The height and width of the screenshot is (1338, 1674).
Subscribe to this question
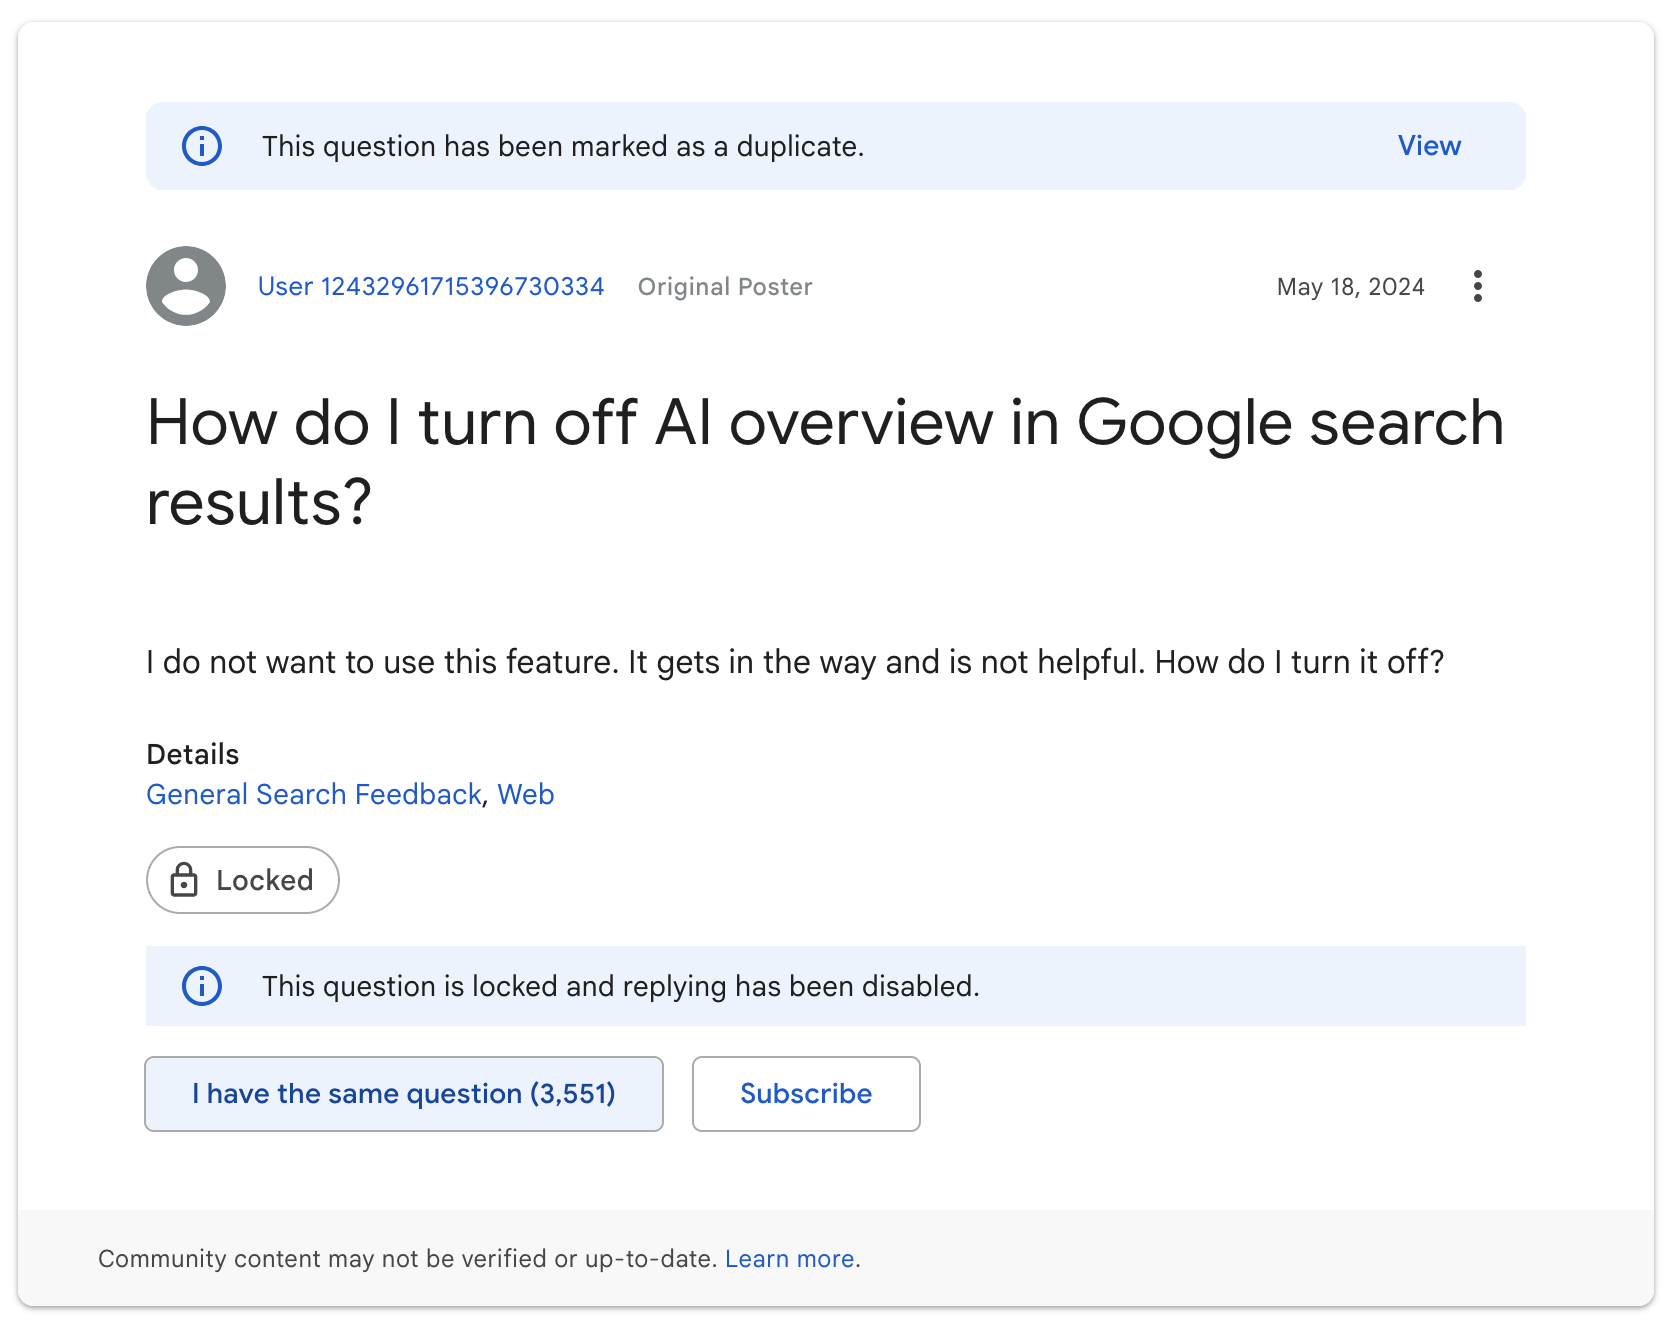(x=806, y=1094)
